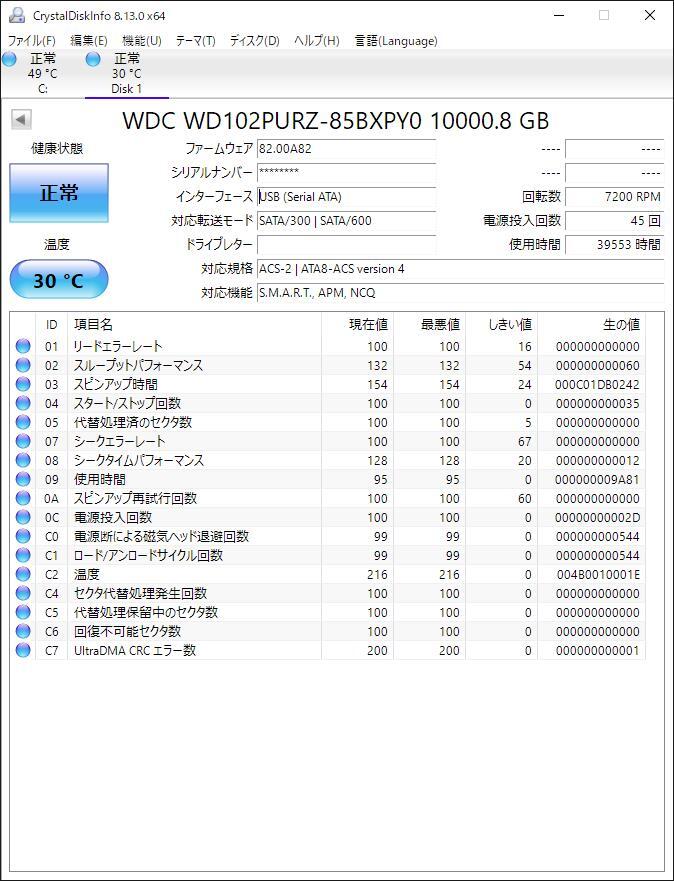
Task: Click status orb for リードエラーレート row
Action: [x=23, y=346]
